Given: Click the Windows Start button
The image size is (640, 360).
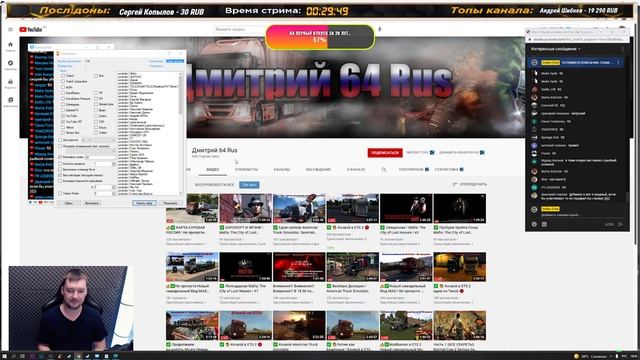Looking at the screenshot, I should point(4,356).
